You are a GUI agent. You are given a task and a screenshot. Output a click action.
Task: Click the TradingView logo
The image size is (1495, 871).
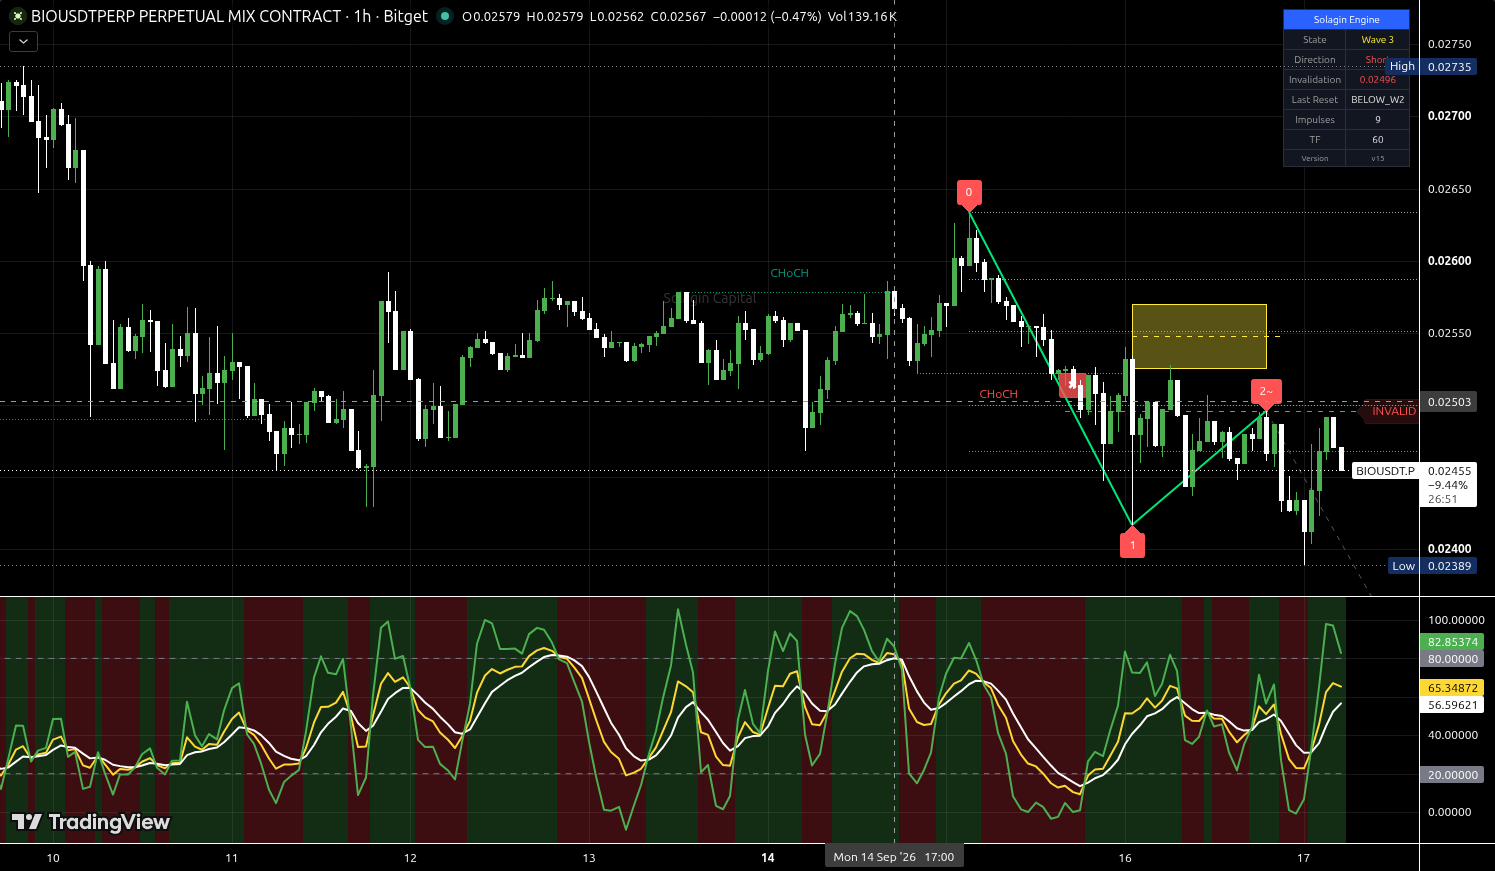coord(91,822)
